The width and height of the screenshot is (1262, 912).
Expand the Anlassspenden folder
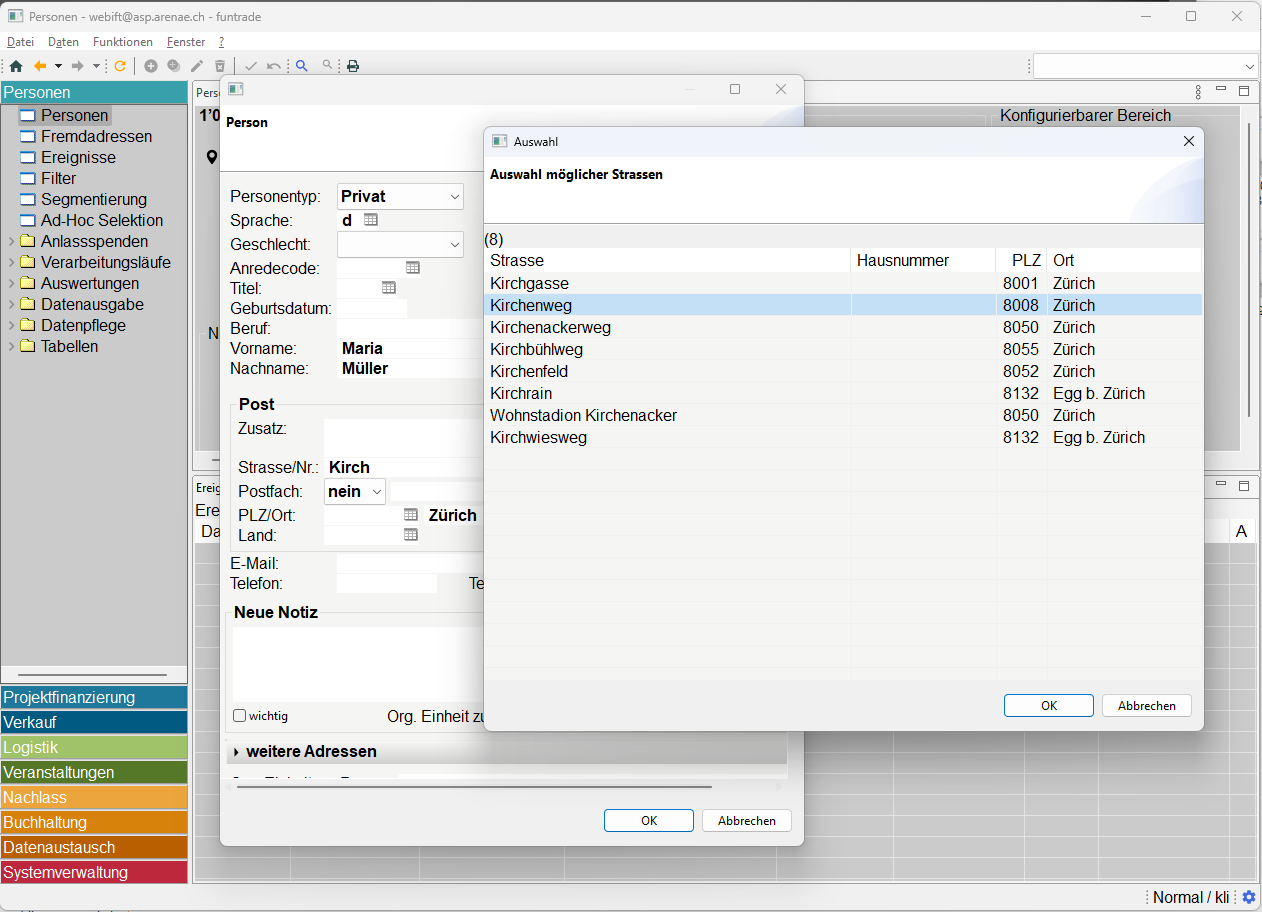click(11, 242)
